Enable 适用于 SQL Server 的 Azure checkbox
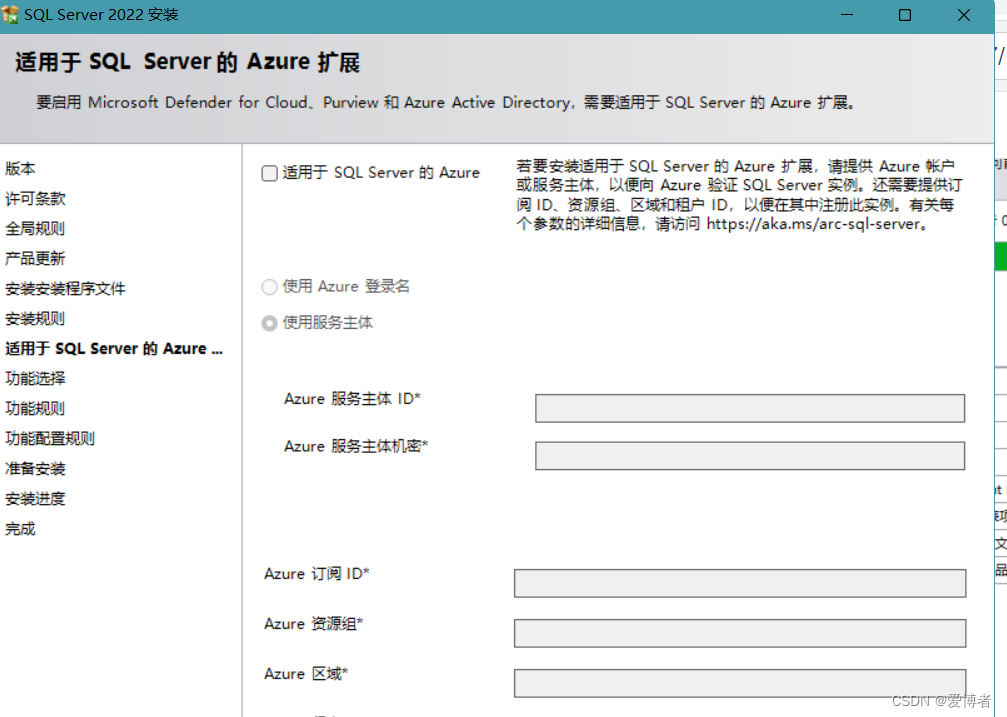 (268, 172)
